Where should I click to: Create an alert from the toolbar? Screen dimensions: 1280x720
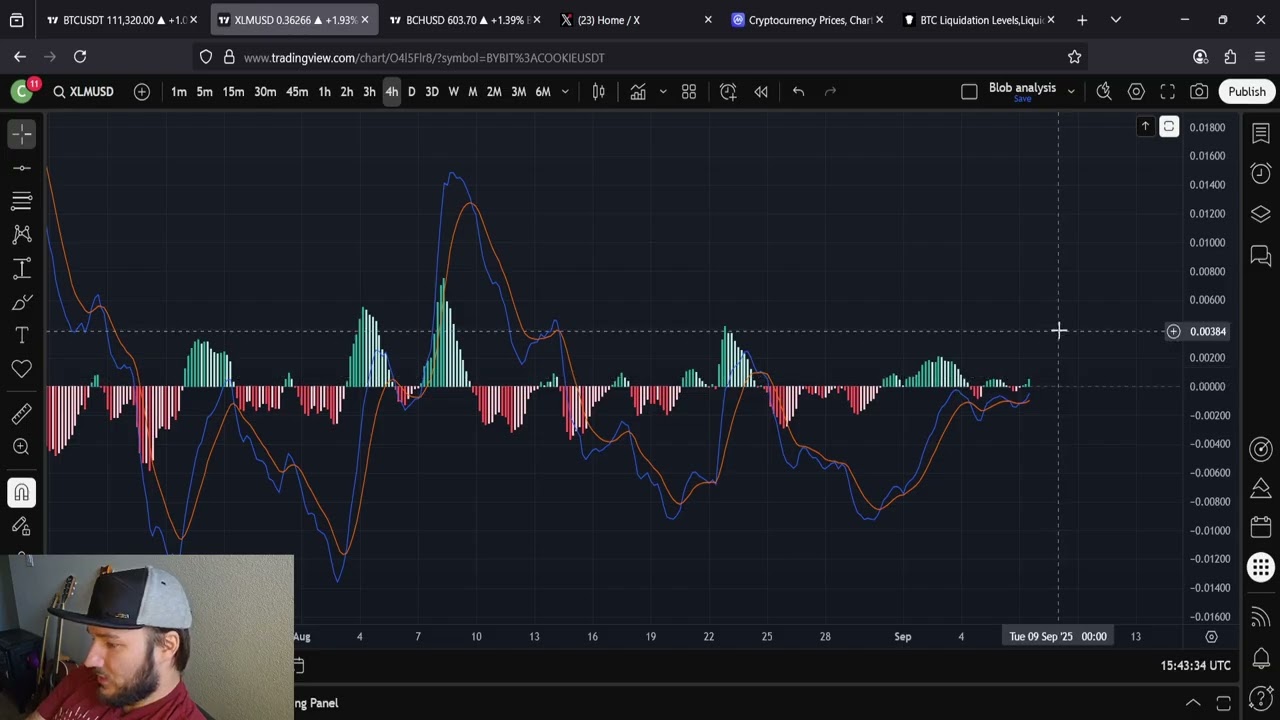(x=728, y=92)
